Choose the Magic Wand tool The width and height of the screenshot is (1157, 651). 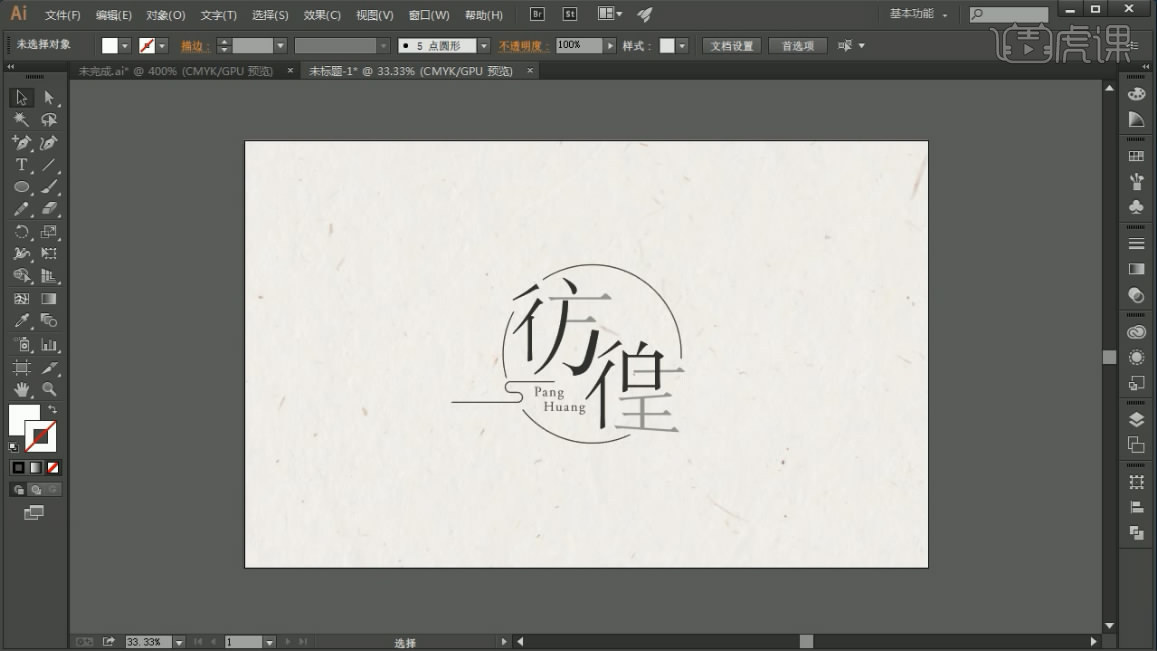tap(21, 120)
